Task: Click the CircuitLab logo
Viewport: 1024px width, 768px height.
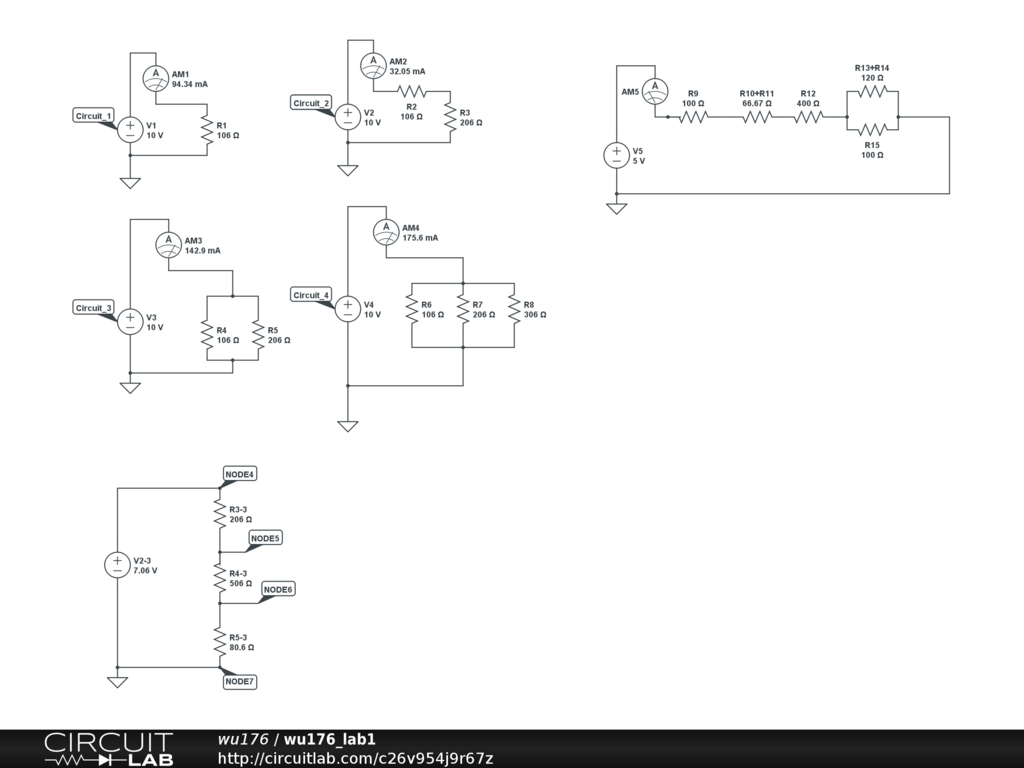Action: (x=108, y=749)
